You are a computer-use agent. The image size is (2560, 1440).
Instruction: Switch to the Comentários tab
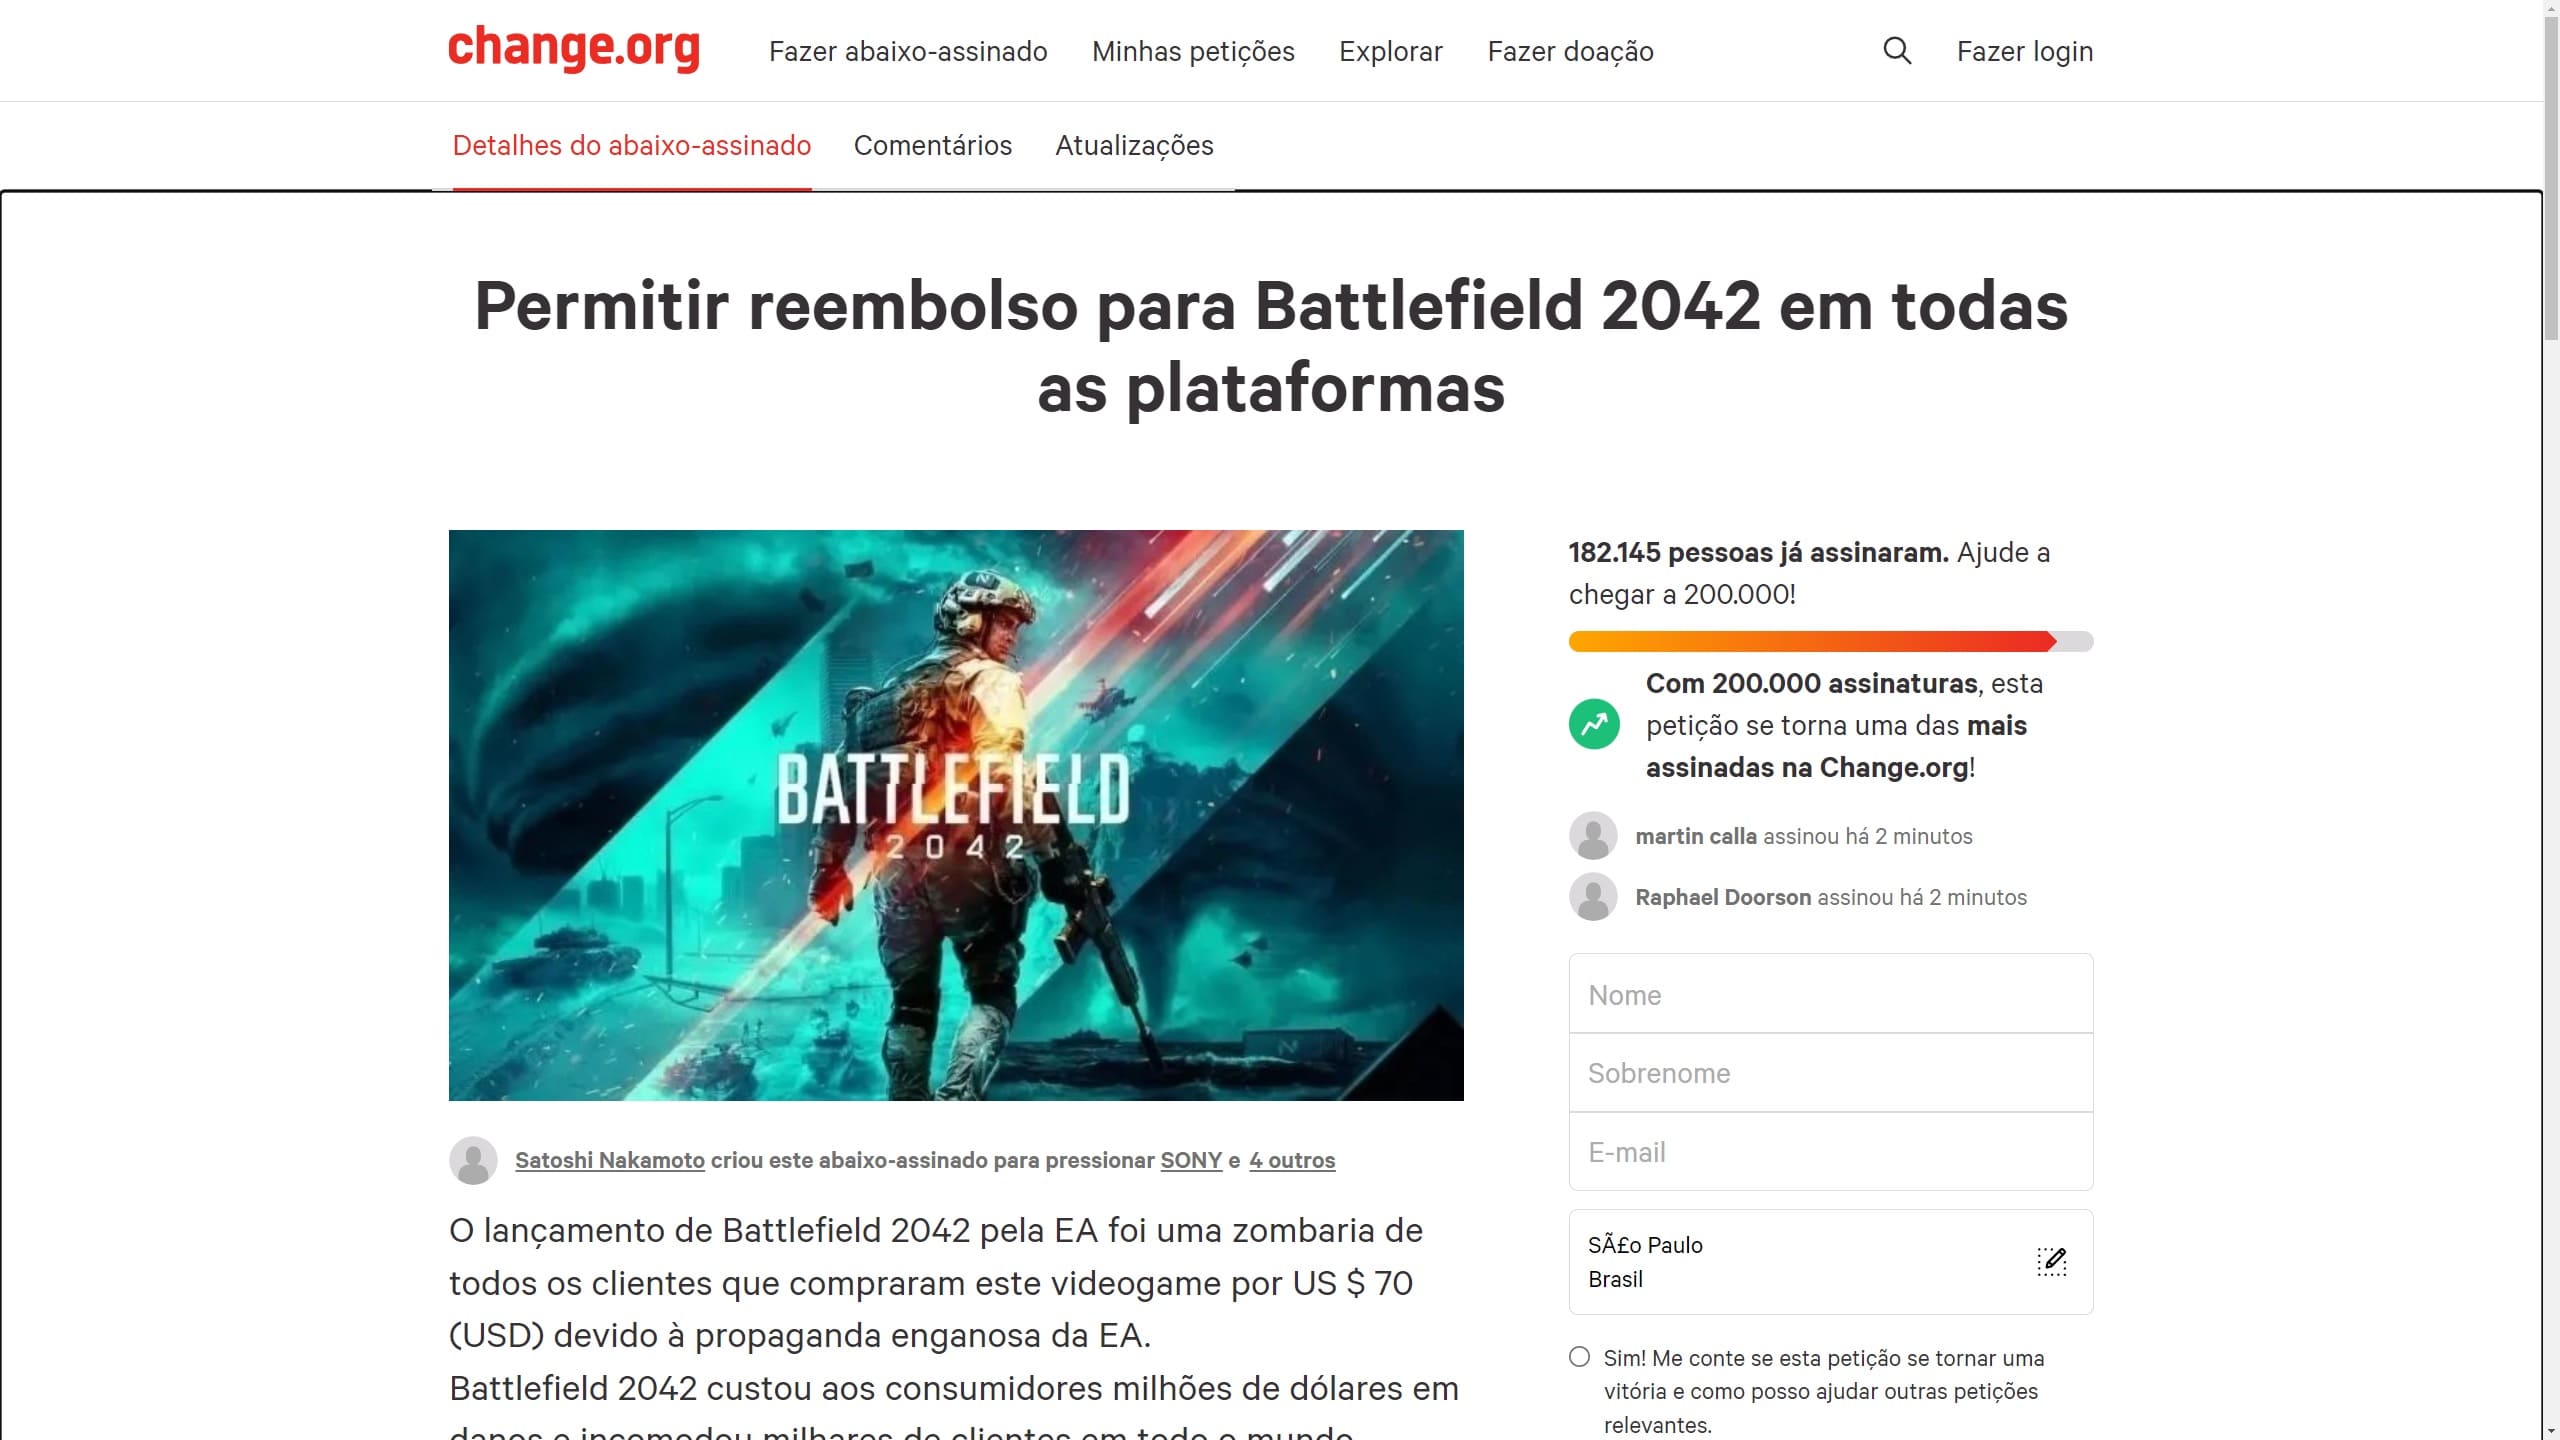[932, 144]
